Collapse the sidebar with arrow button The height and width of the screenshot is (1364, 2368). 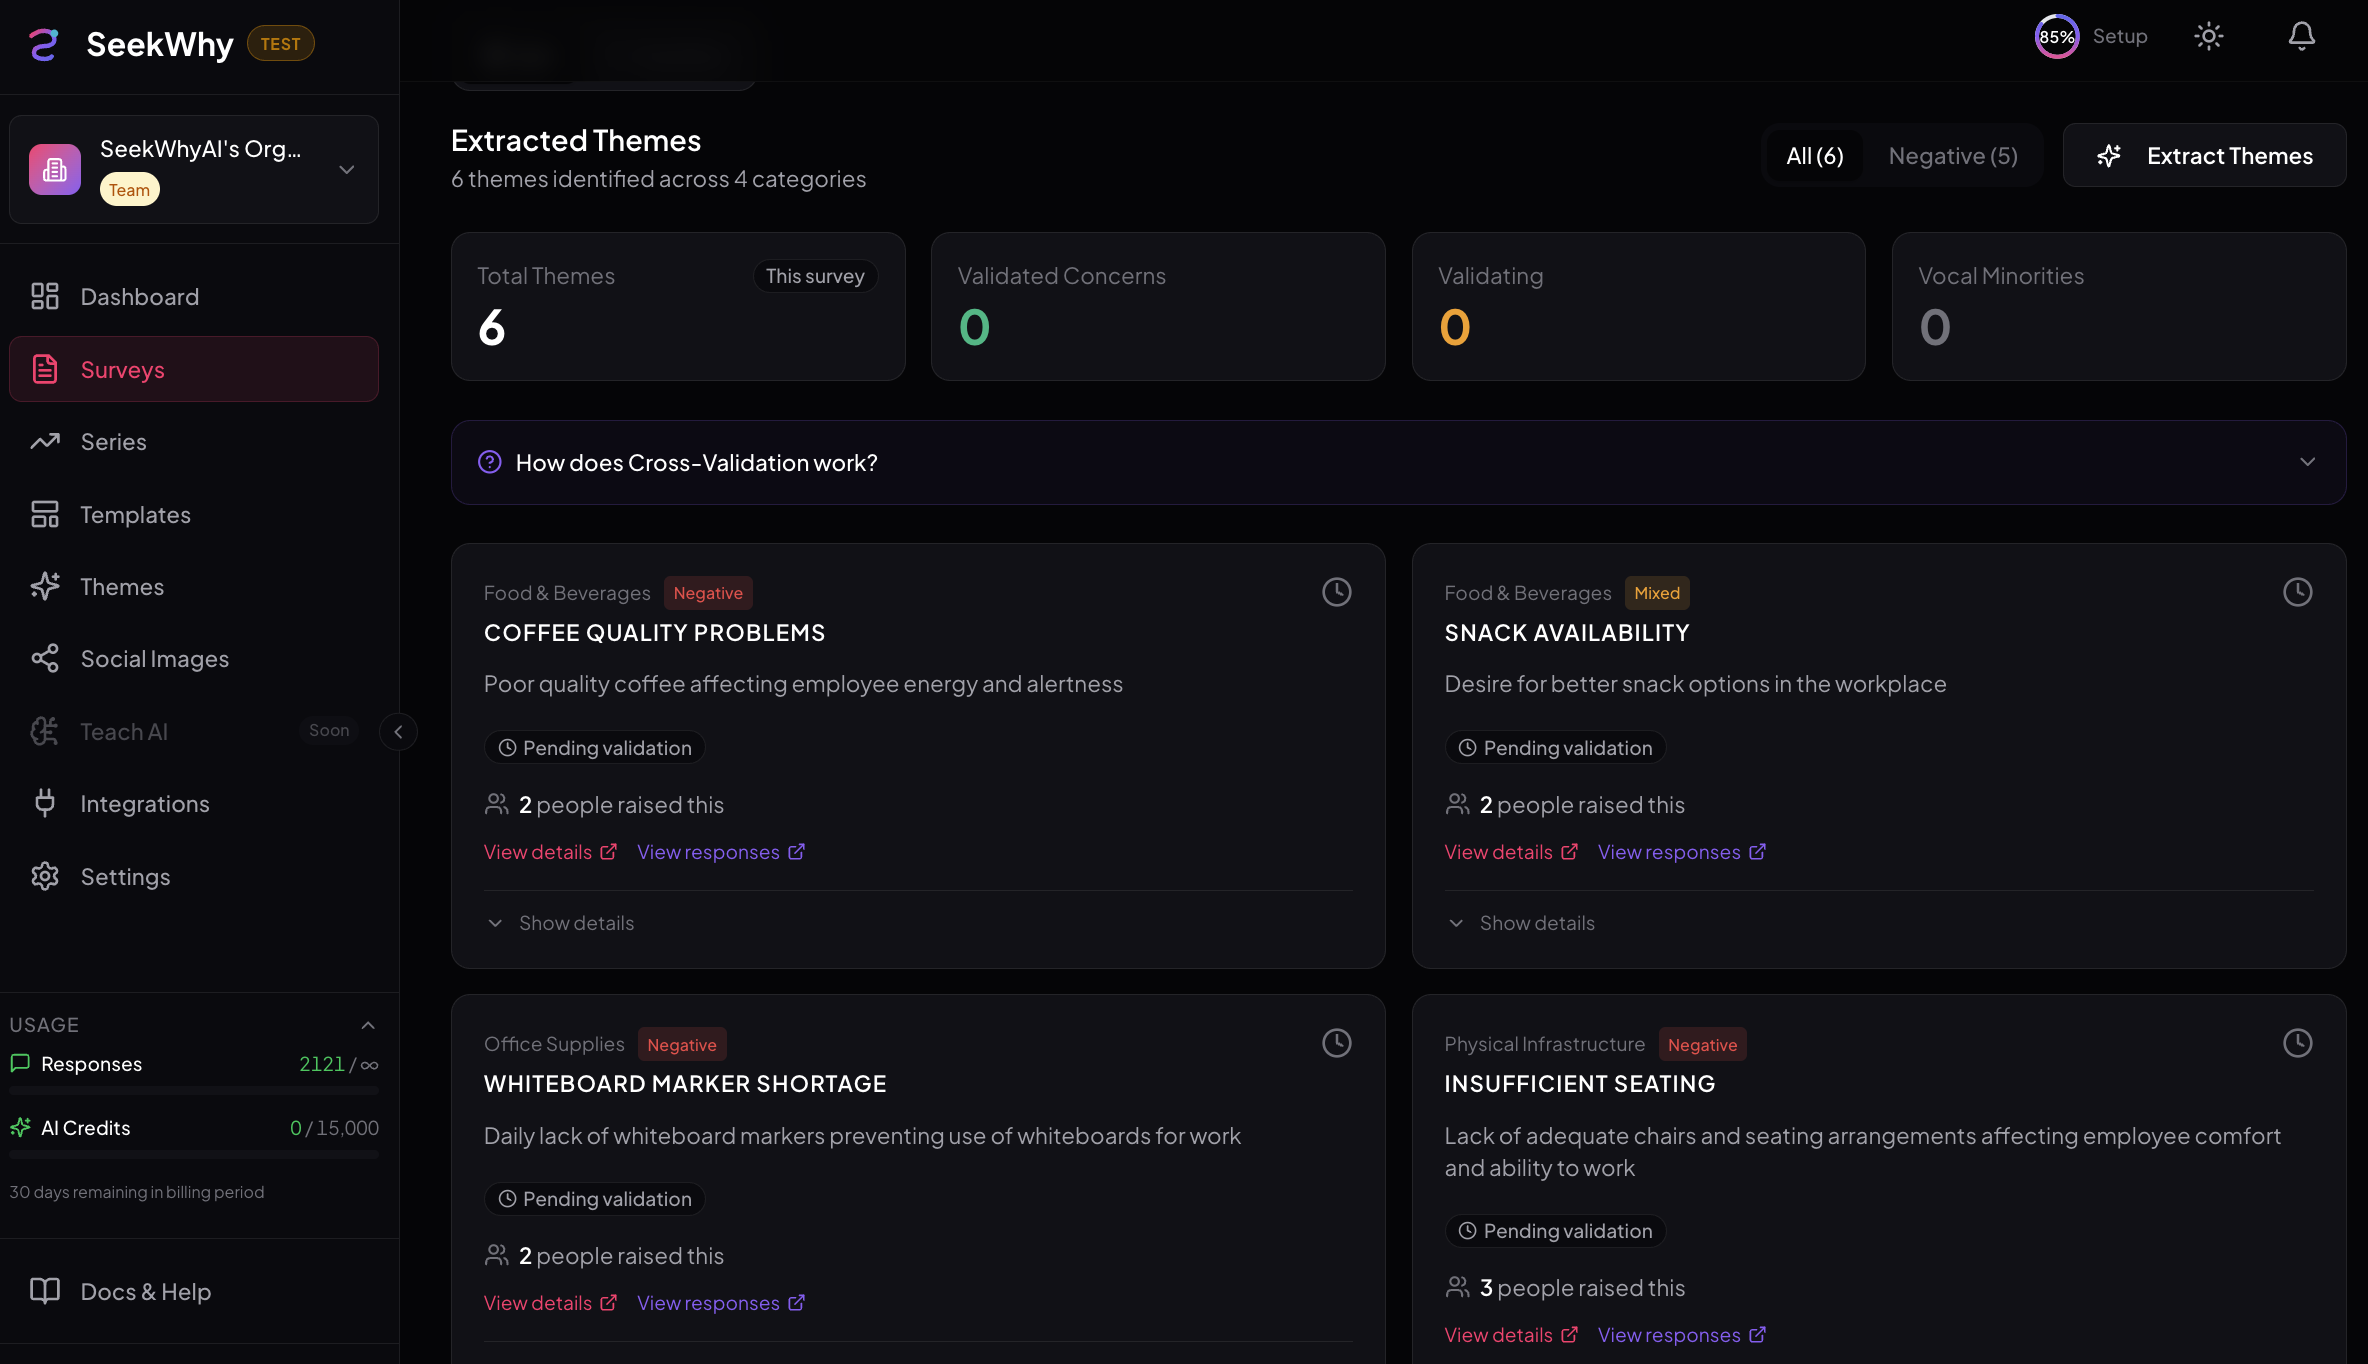398,731
